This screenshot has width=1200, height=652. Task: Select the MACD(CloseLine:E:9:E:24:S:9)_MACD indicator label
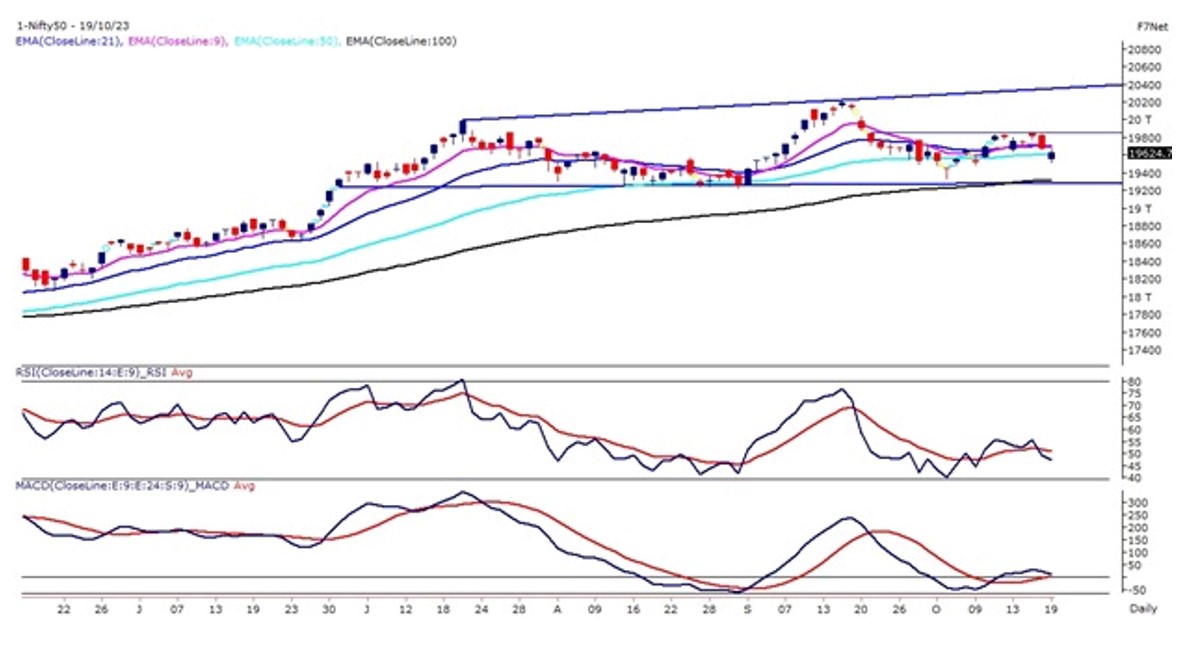point(123,485)
